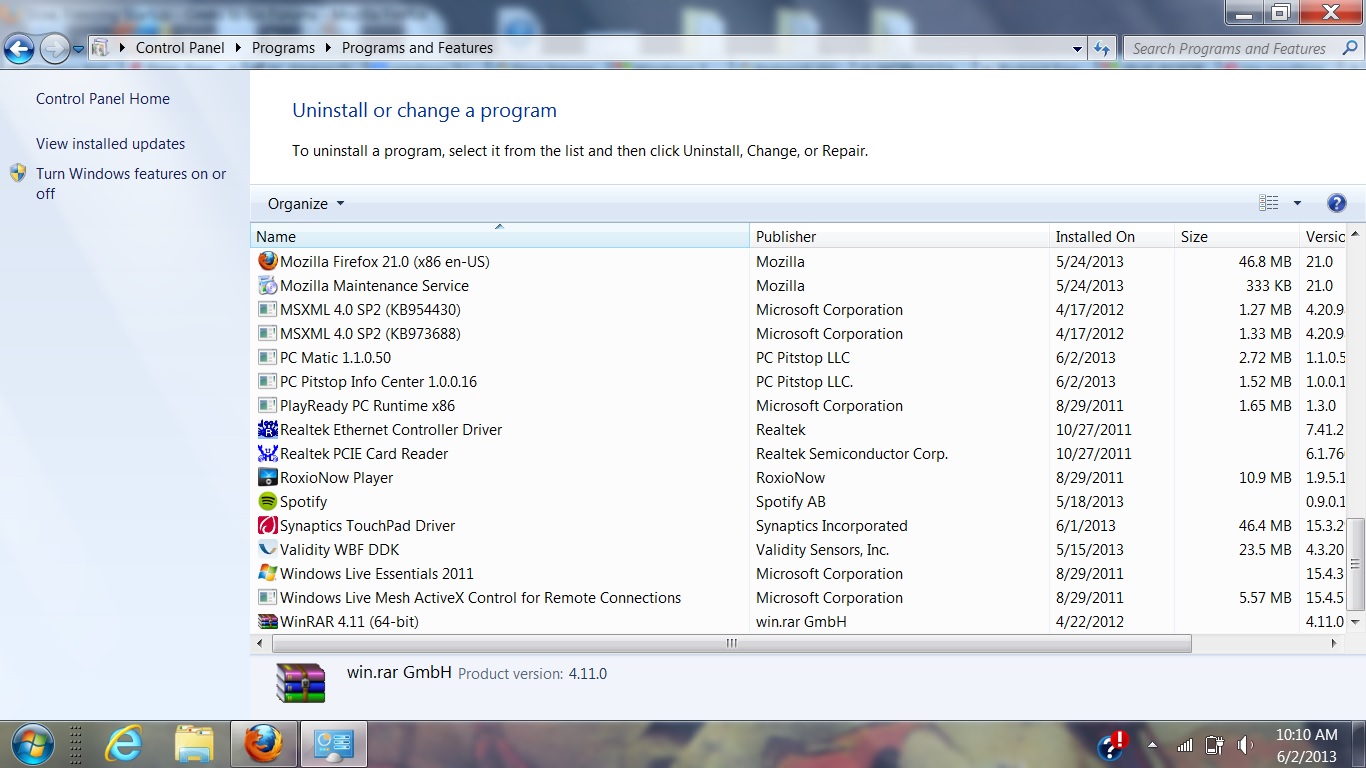Open the Organize dropdown menu
The image size is (1366, 768).
[x=305, y=203]
